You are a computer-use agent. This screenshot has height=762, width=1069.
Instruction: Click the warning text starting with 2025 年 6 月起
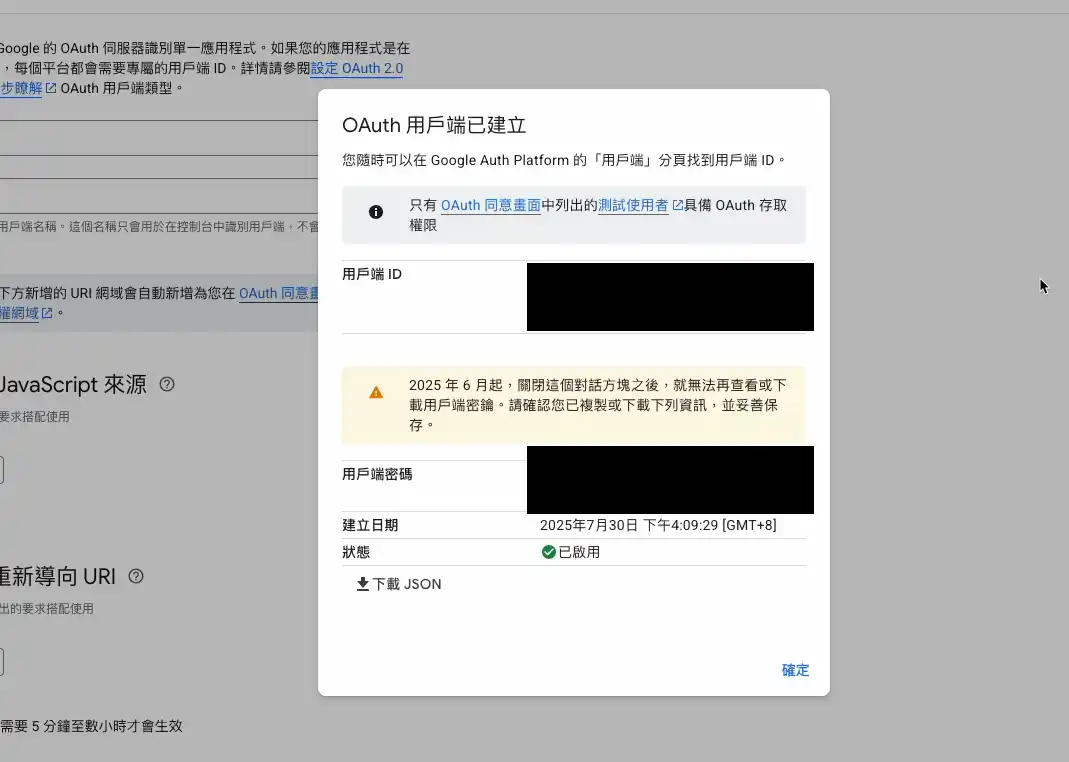tap(598, 405)
